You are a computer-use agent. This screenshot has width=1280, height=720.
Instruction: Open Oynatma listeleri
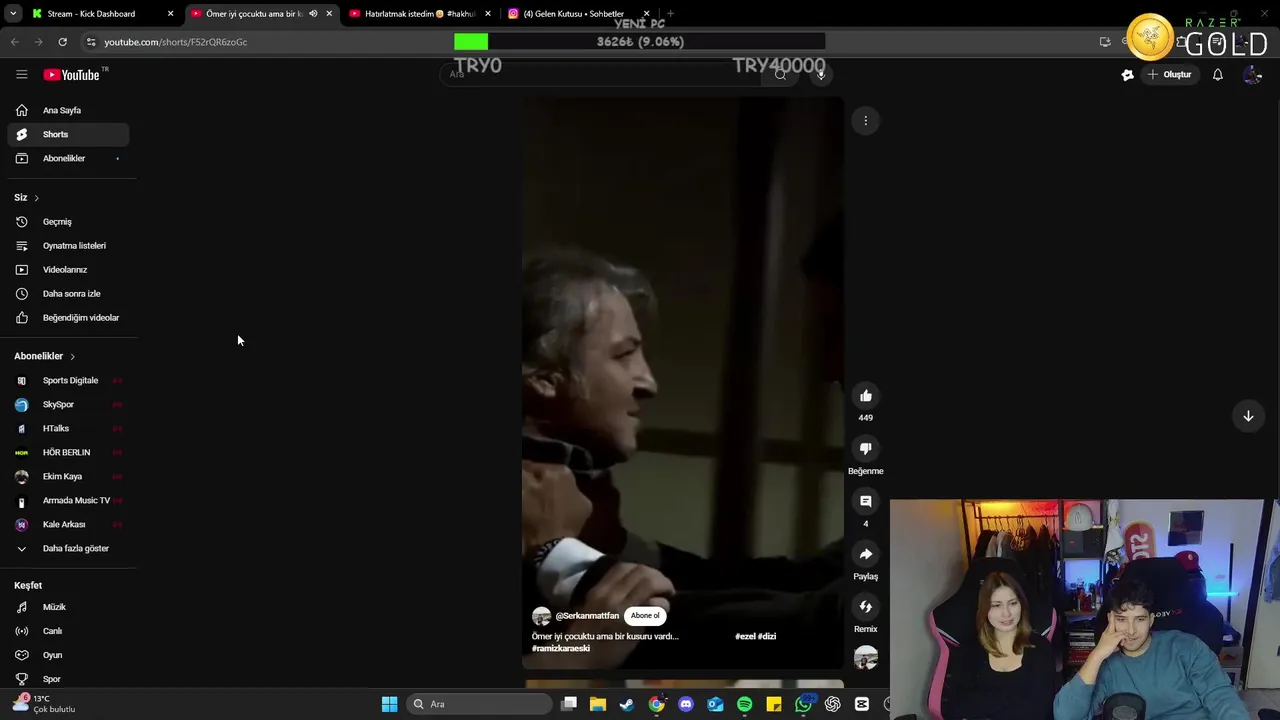68,246
